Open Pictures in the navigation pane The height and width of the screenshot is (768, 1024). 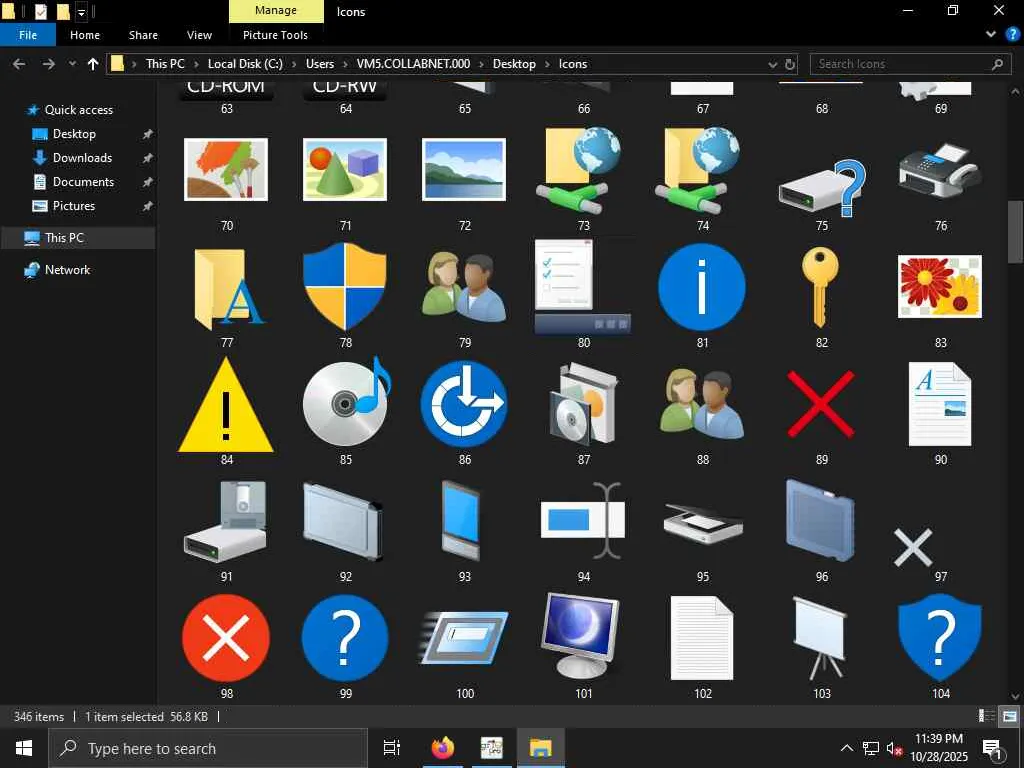(x=74, y=206)
